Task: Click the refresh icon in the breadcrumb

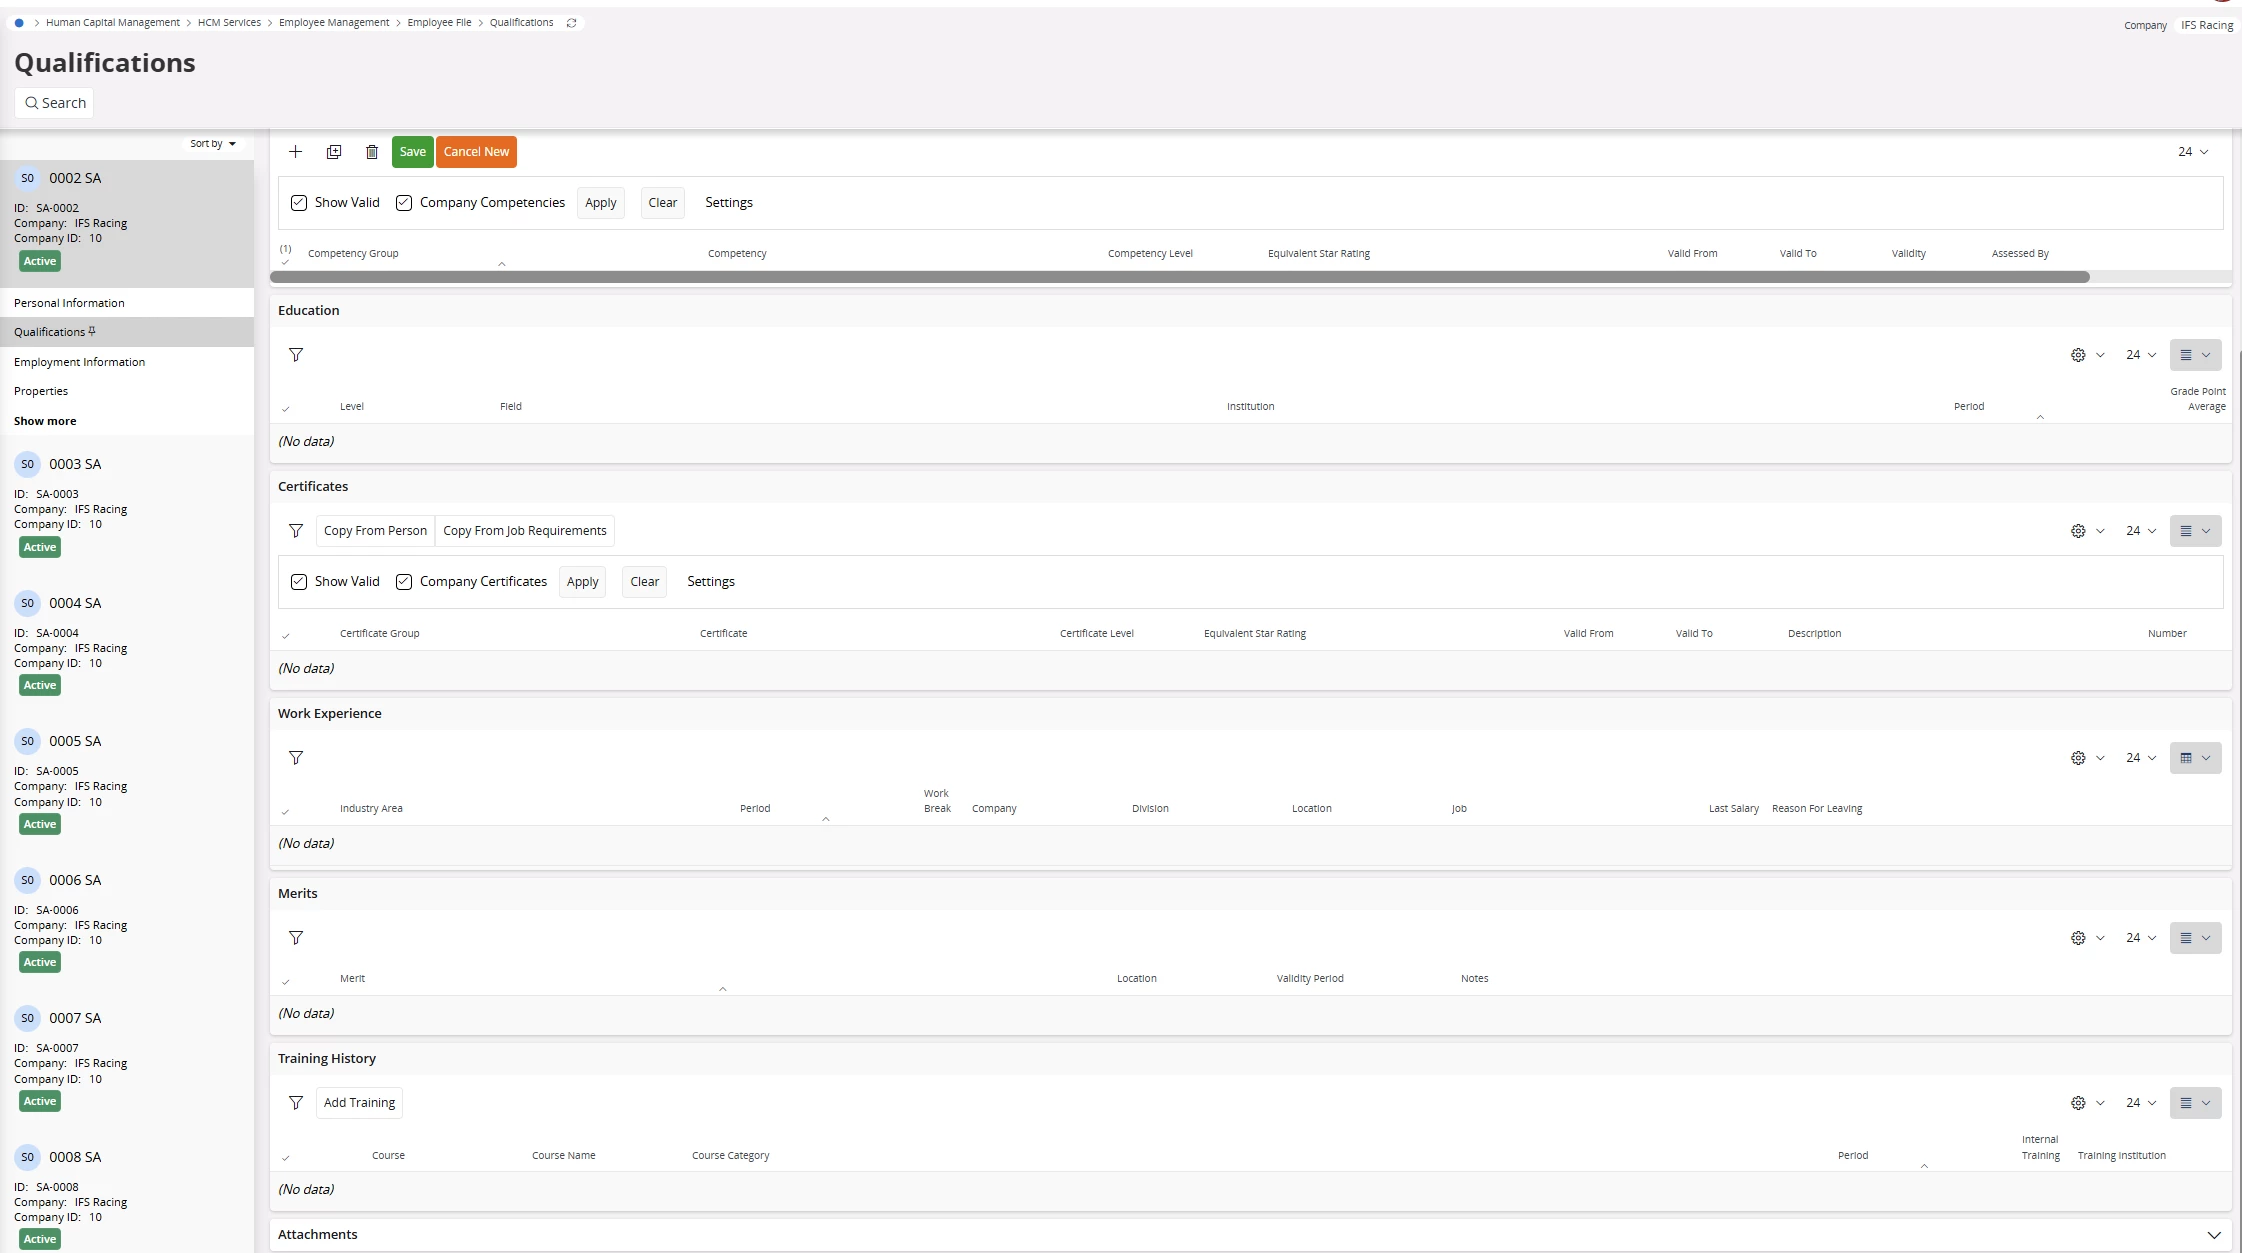Action: click(x=572, y=23)
